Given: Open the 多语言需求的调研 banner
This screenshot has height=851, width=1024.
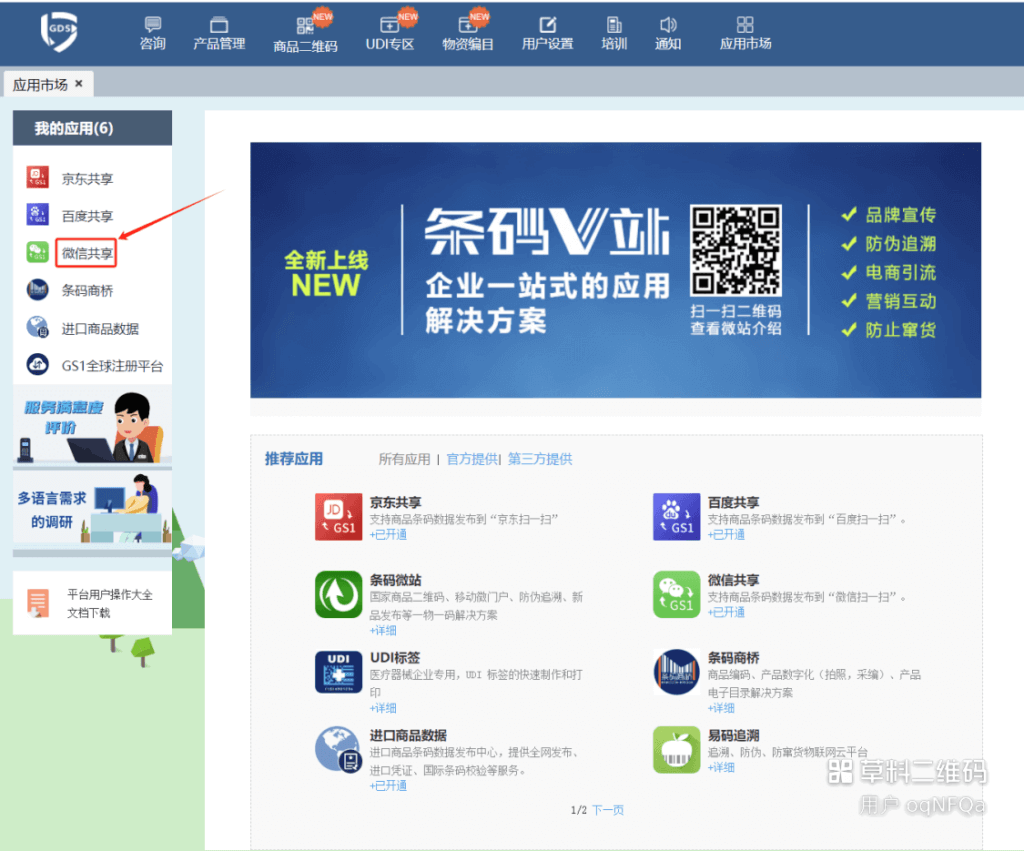Looking at the screenshot, I should pos(92,508).
